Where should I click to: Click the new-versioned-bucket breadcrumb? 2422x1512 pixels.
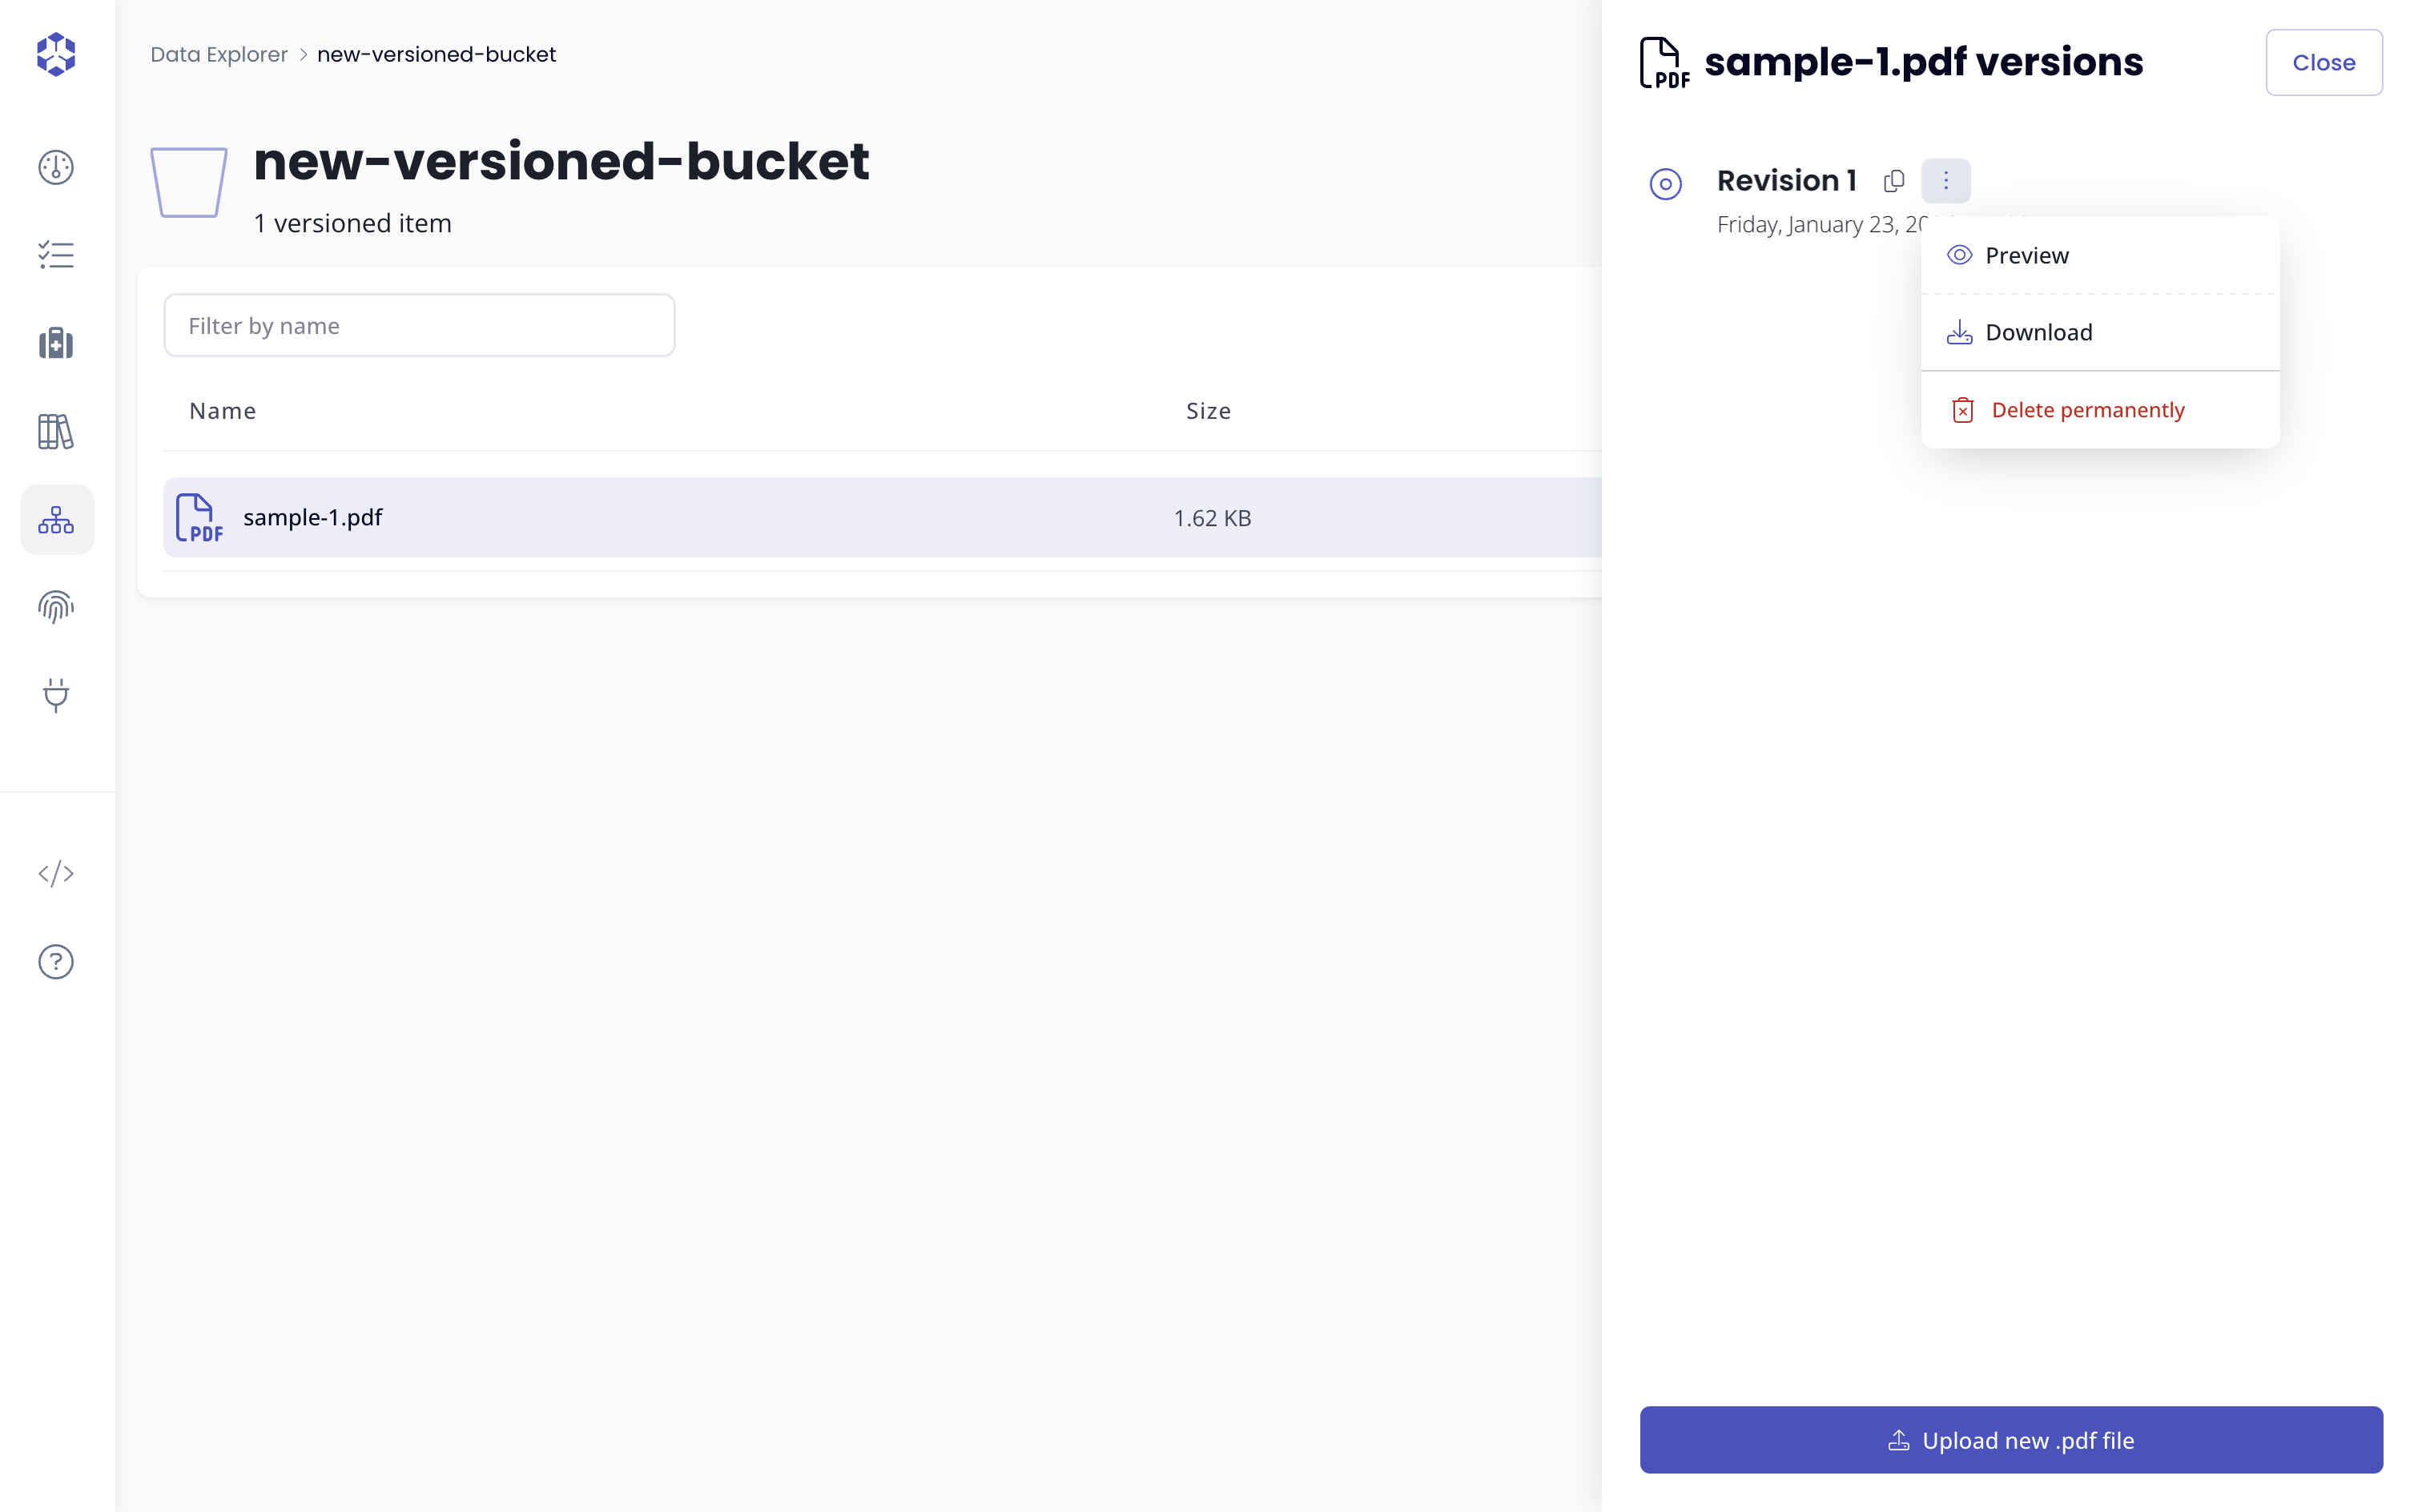(436, 54)
